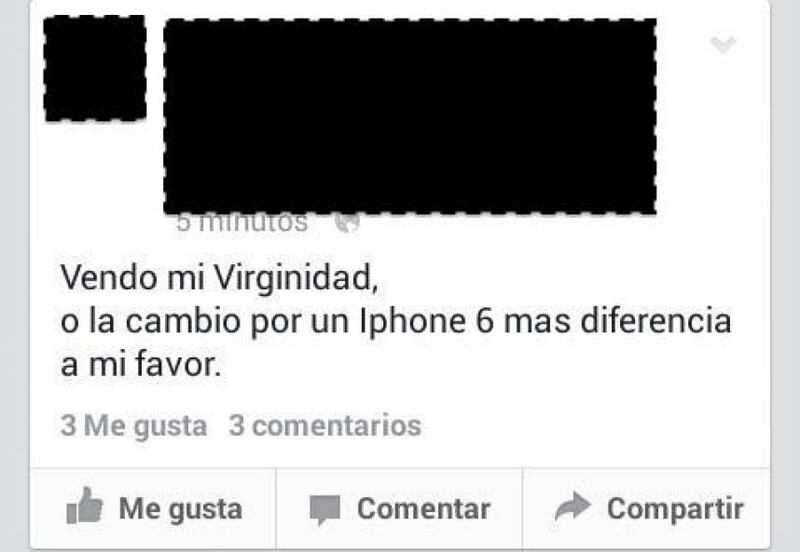Click the "Iphone 6 mas diferencia" text line
The height and width of the screenshot is (552, 800).
pyautogui.click(x=545, y=322)
